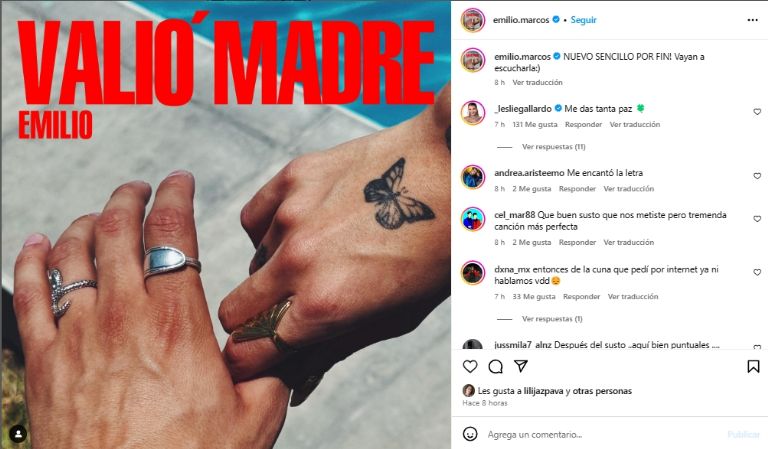Image resolution: width=768 pixels, height=449 pixels.
Task: Open the comment bubble icon
Action: 496,366
